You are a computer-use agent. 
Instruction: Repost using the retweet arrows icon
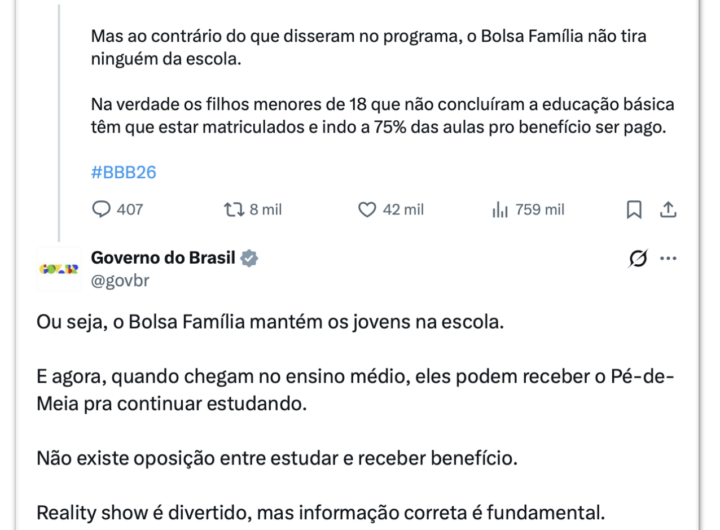(233, 210)
